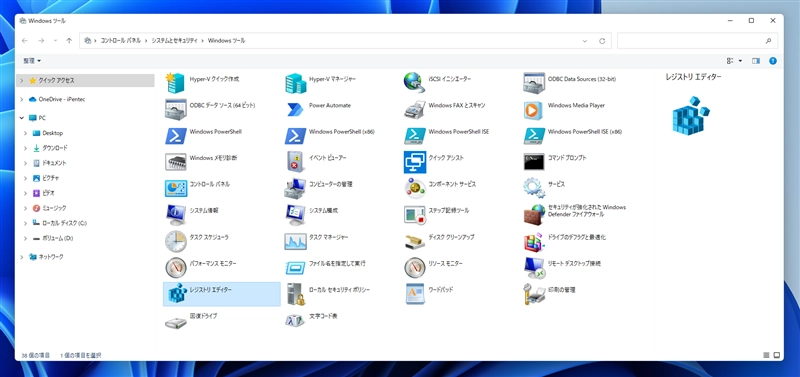Click the タスク スケジューラ clock icon
This screenshot has height=377, width=800.
pos(176,241)
